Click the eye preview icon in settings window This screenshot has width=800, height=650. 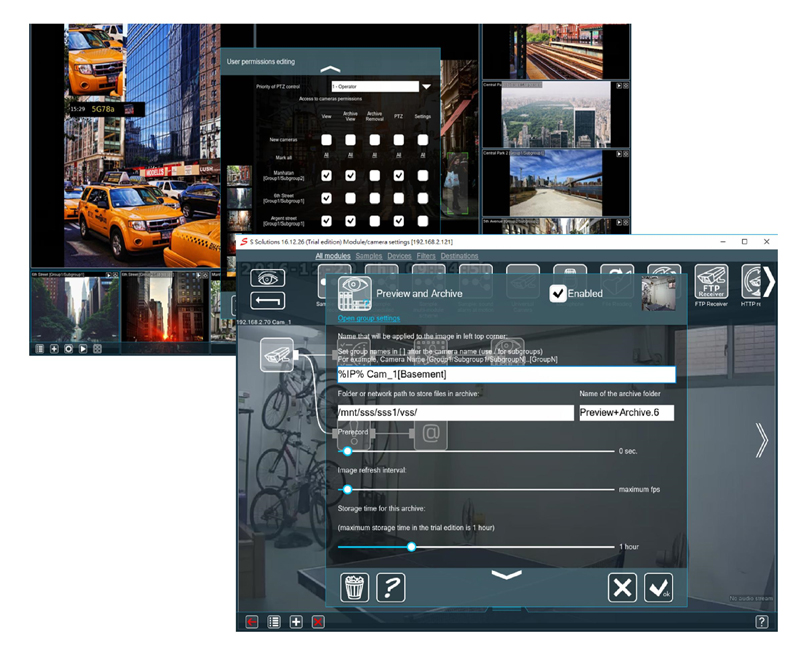[267, 279]
